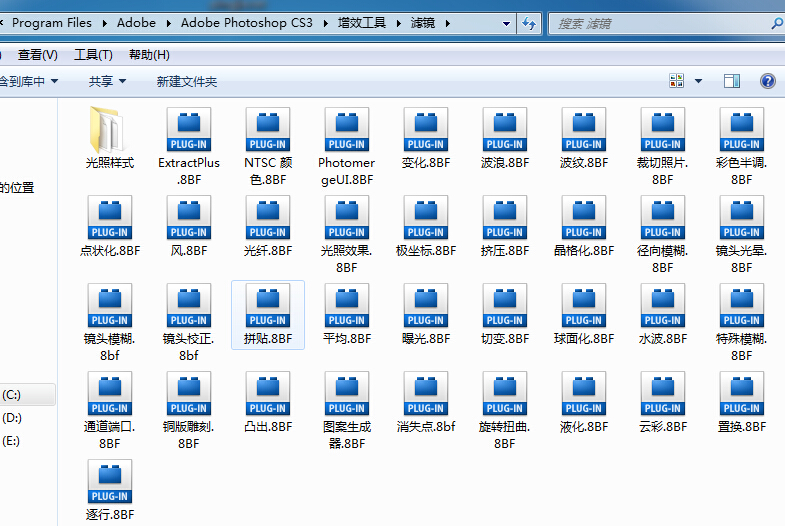Navigate to Adobe Photoshop CS3 breadcrumb
785x526 pixels.
pyautogui.click(x=246, y=23)
